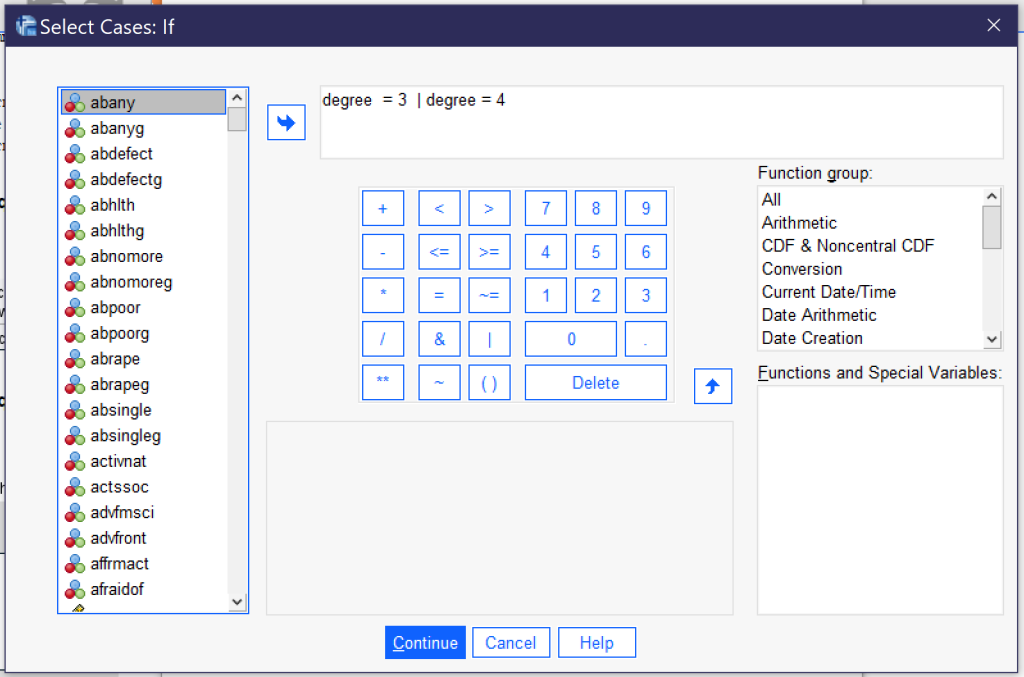Click digit 7 on the keypad
The width and height of the screenshot is (1024, 677).
[x=545, y=208]
